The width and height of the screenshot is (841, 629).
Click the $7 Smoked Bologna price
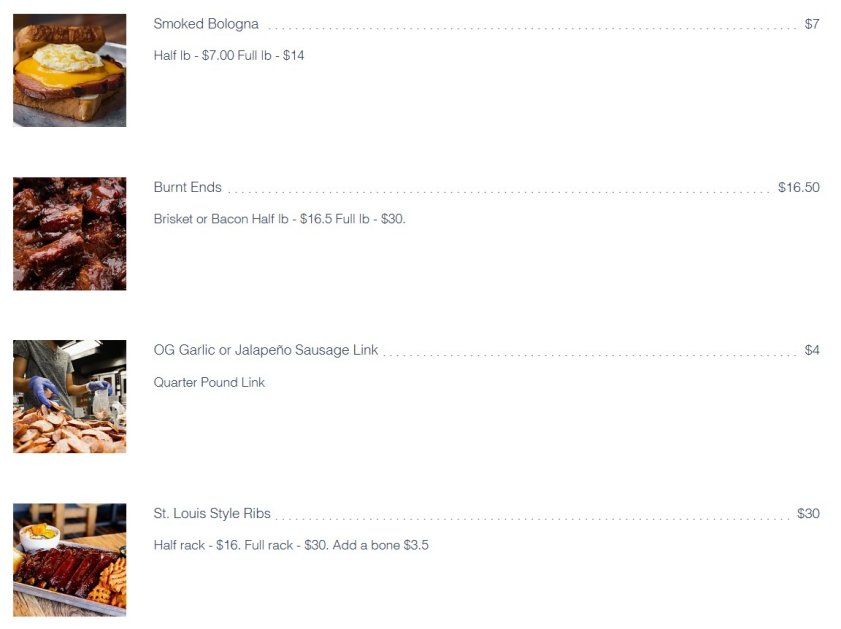(812, 24)
